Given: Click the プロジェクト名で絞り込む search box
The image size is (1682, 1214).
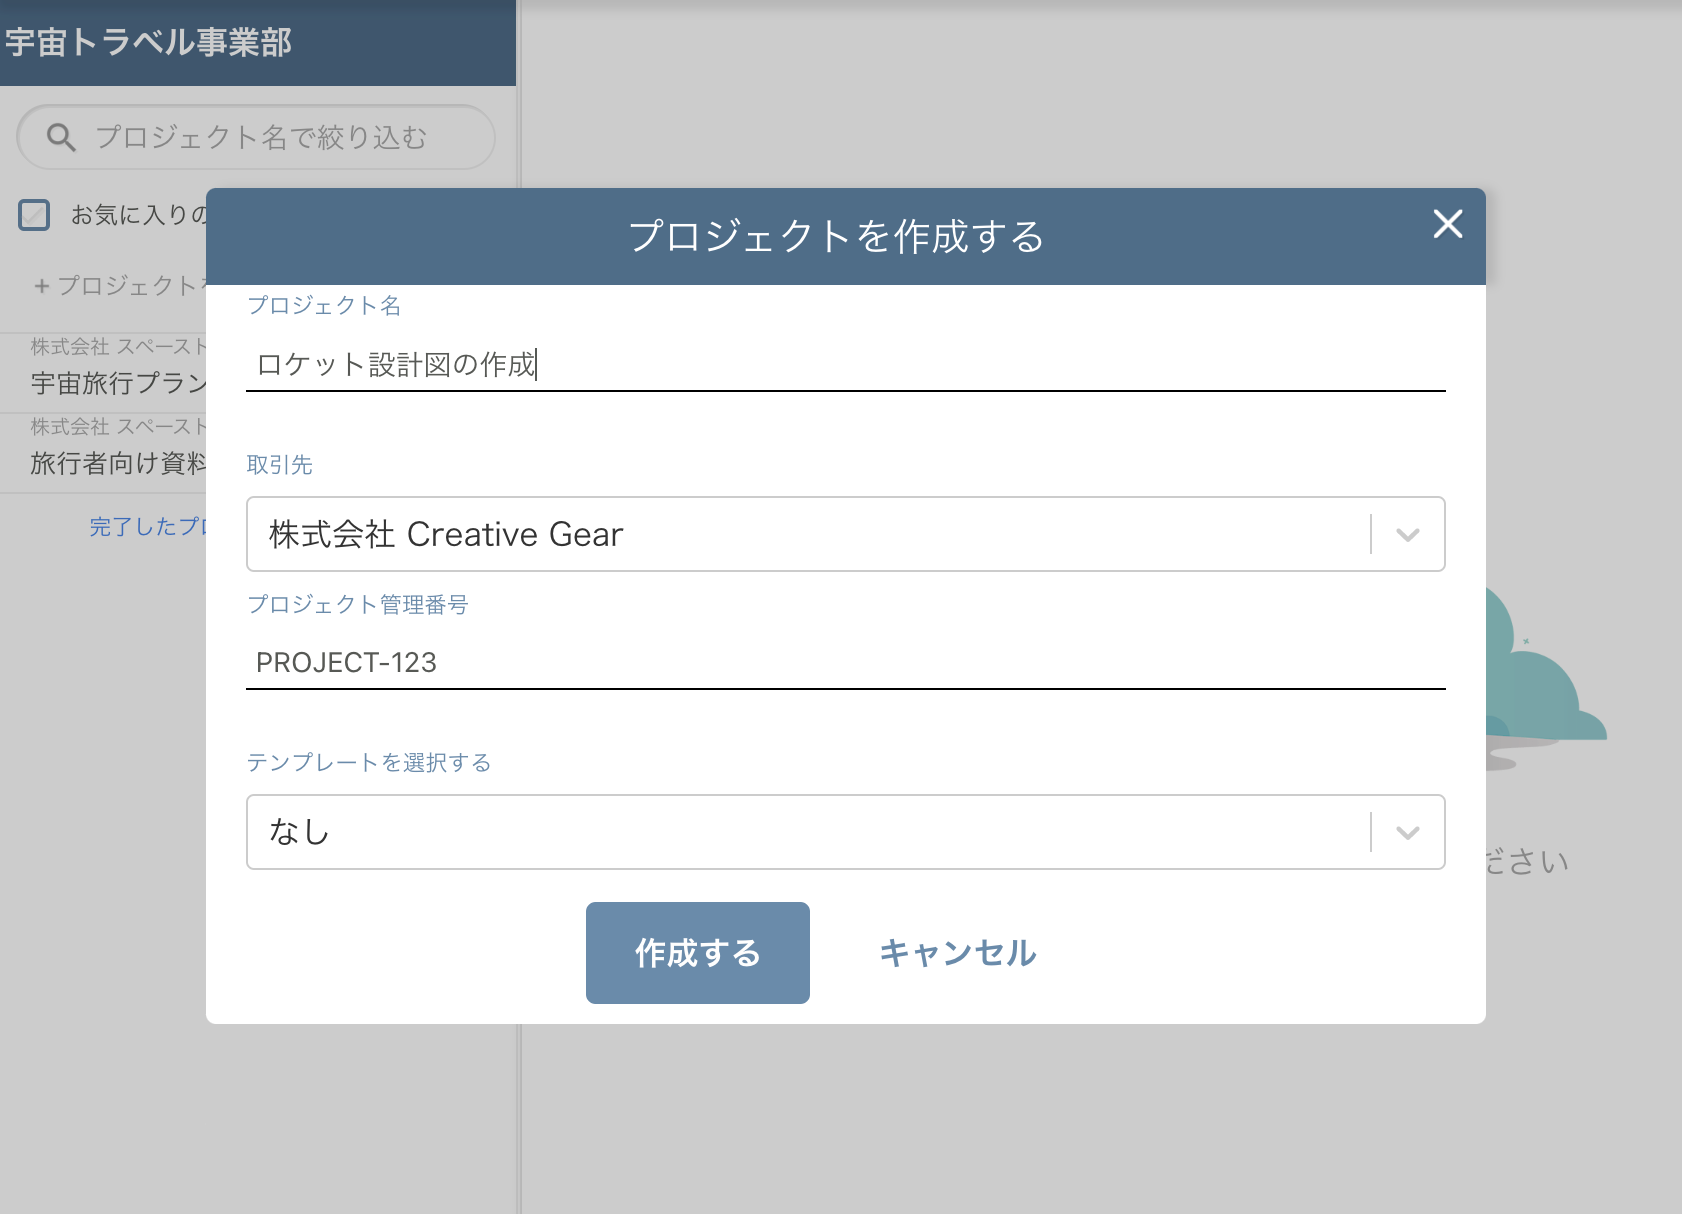Looking at the screenshot, I should click(x=260, y=137).
